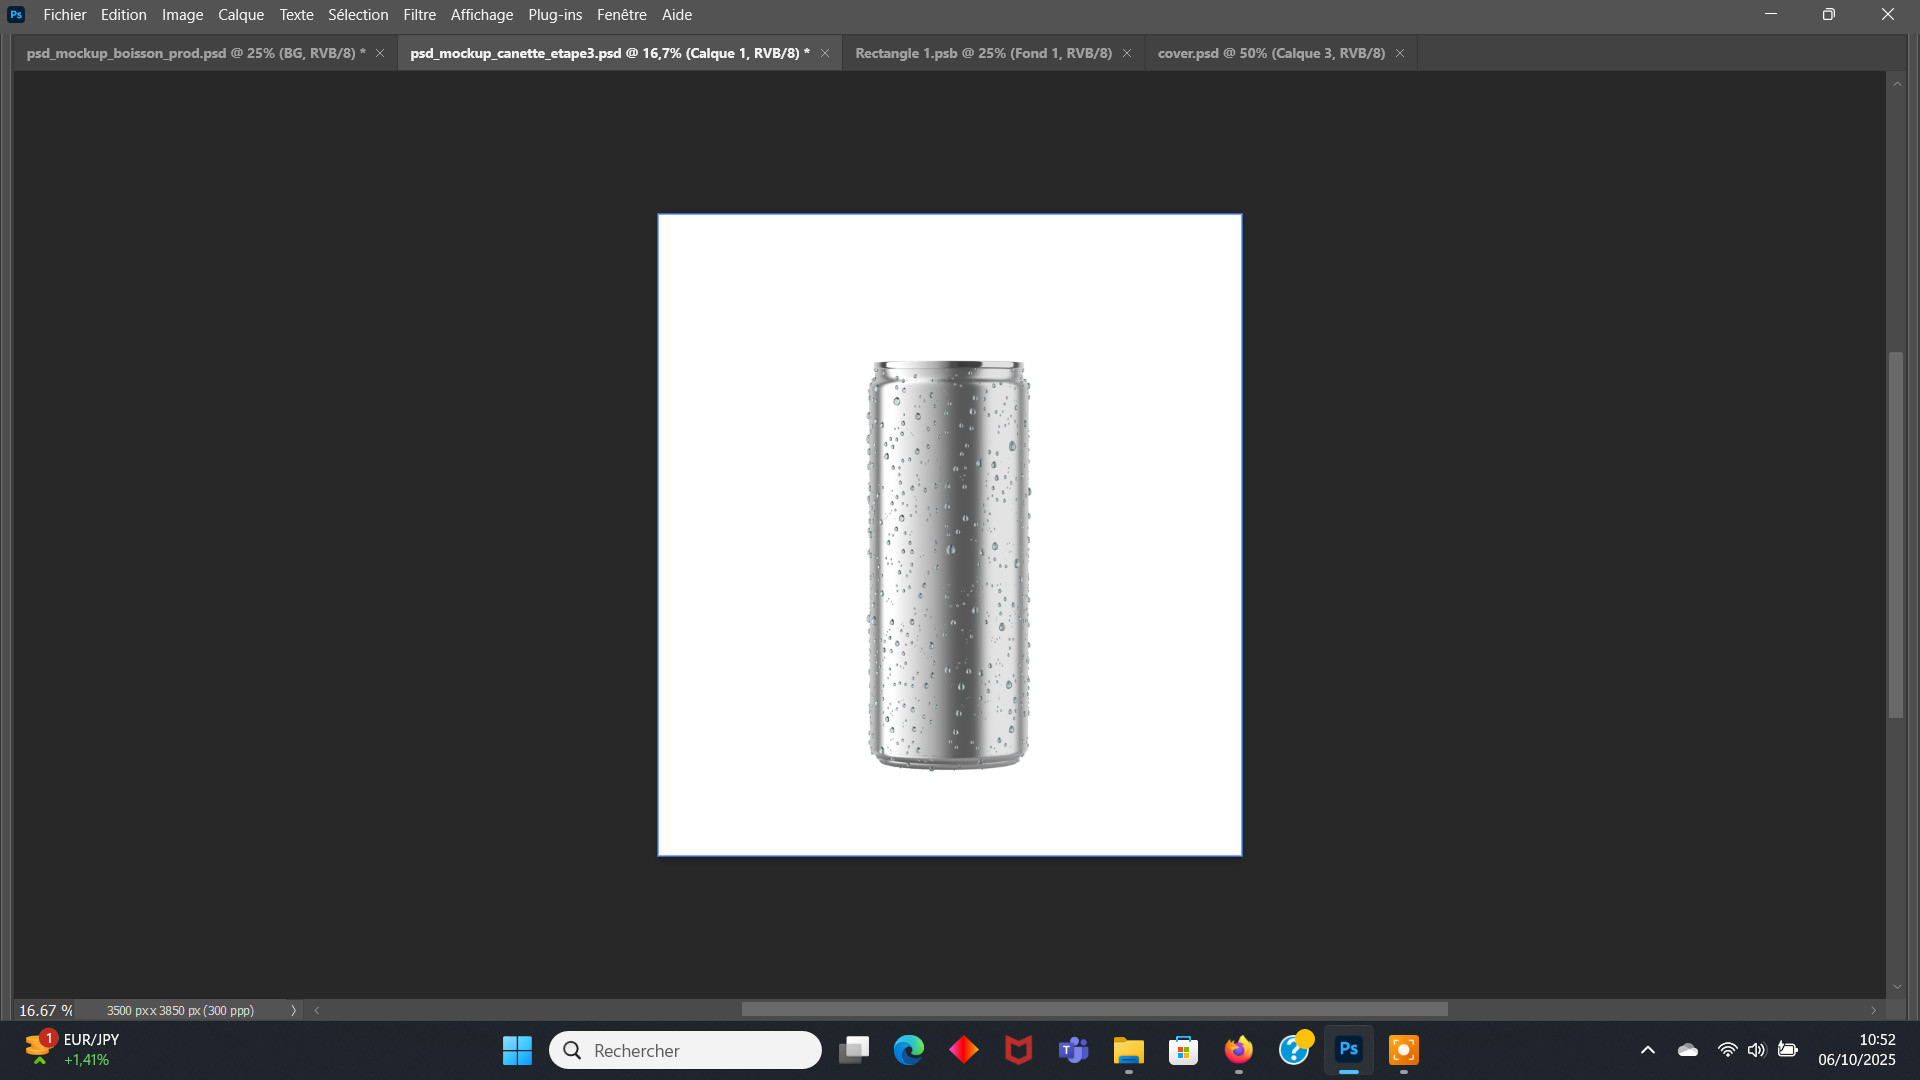The image size is (1920, 1080).
Task: Open the Fichier menu
Action: [64, 15]
